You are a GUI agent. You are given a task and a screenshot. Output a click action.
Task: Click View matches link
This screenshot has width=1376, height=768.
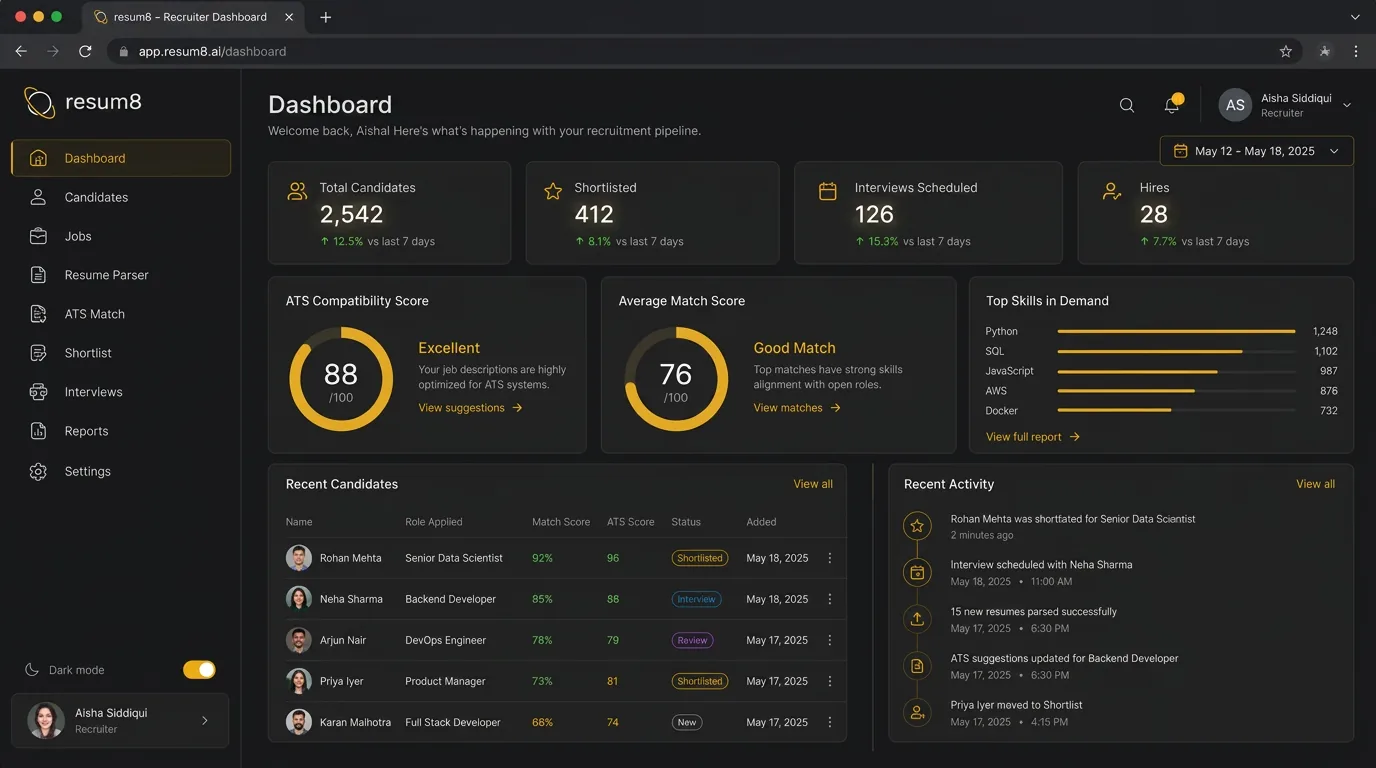(x=797, y=408)
